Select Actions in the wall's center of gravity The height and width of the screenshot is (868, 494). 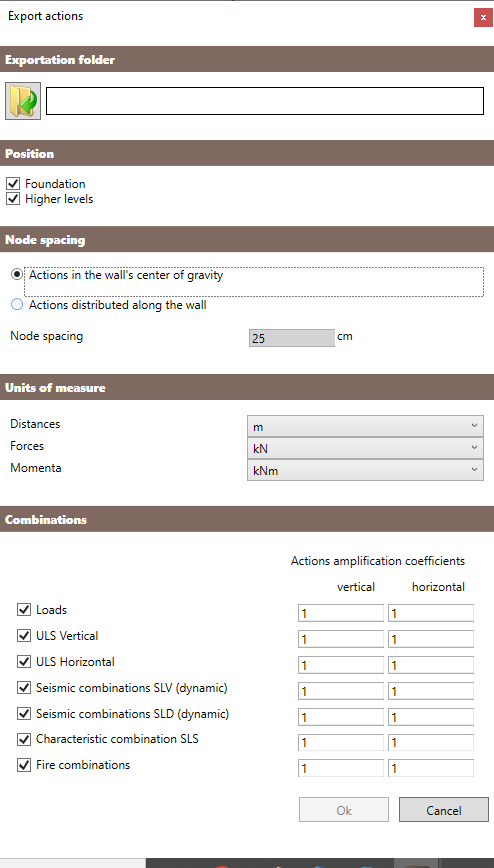point(17,275)
